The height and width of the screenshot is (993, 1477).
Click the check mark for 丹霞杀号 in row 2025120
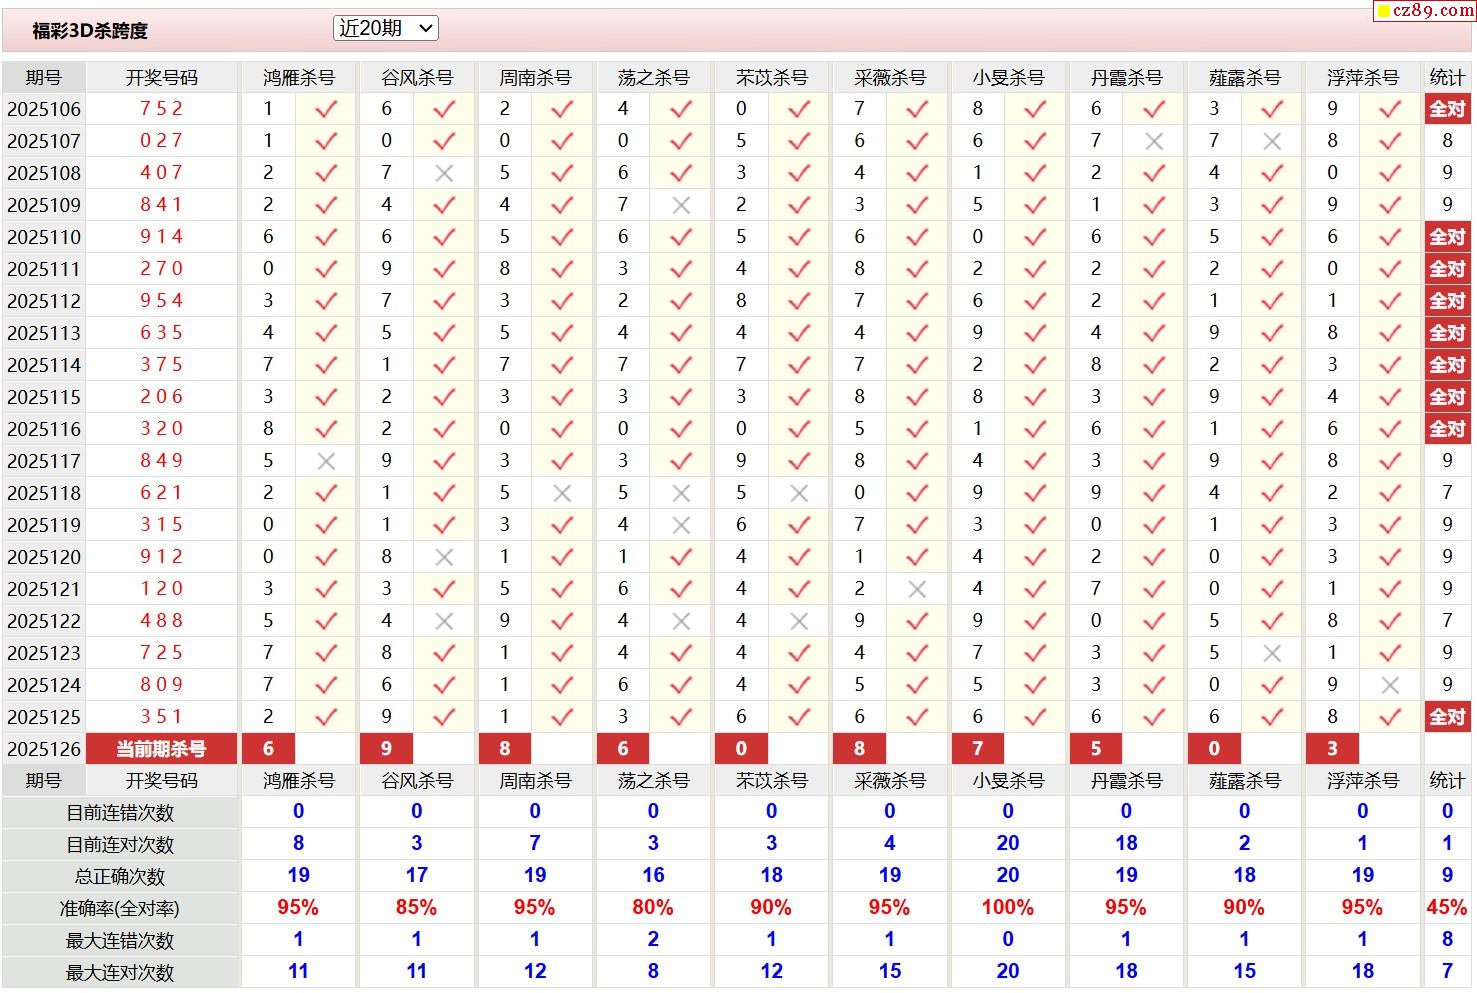pos(1154,557)
